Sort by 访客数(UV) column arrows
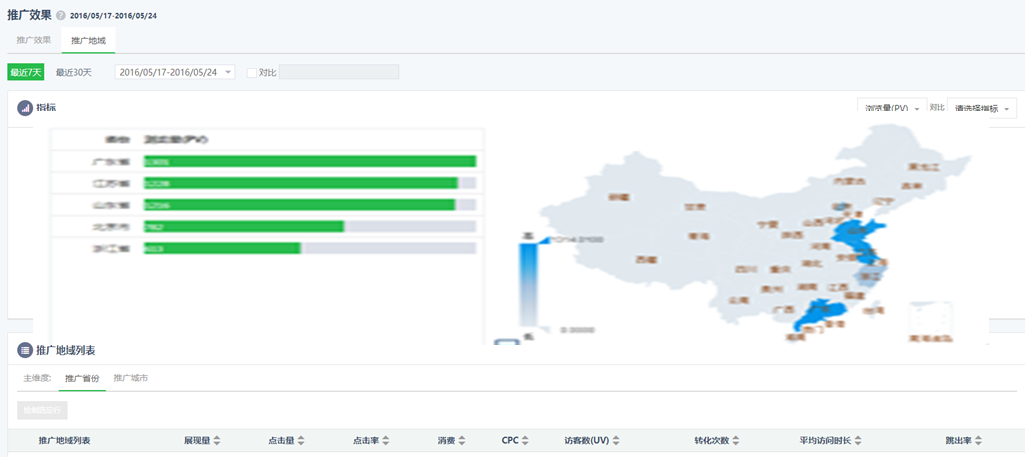Screen dimensions: 1025x457 click(x=616, y=441)
